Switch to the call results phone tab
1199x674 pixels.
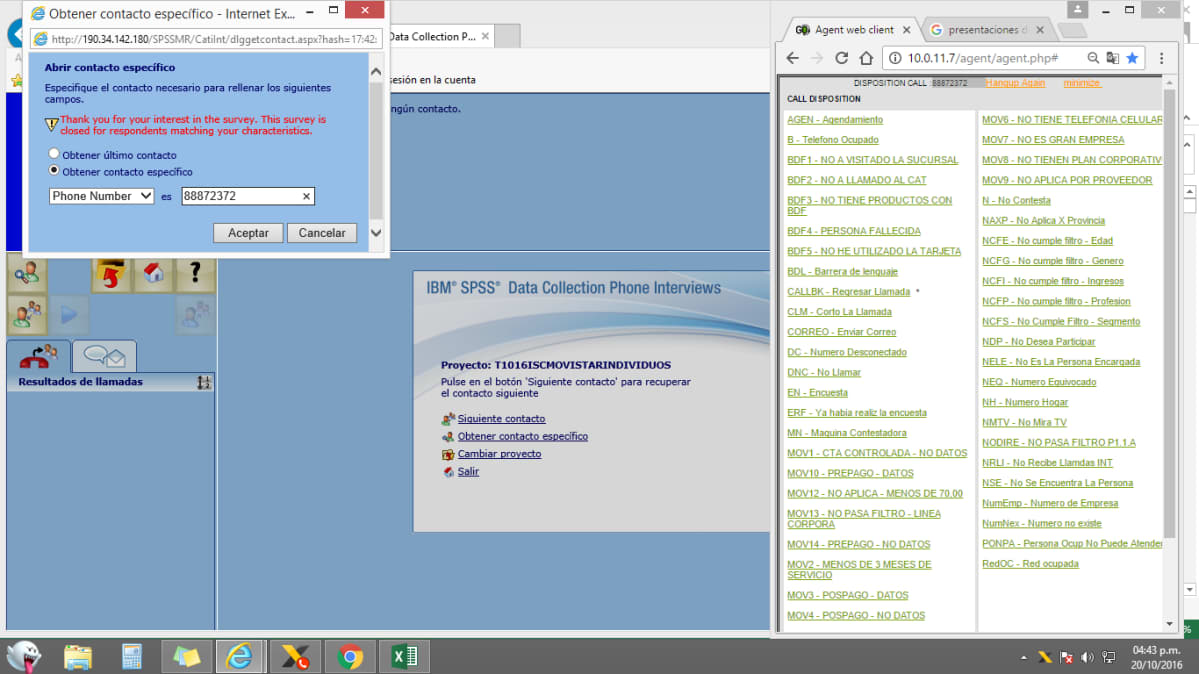38,357
